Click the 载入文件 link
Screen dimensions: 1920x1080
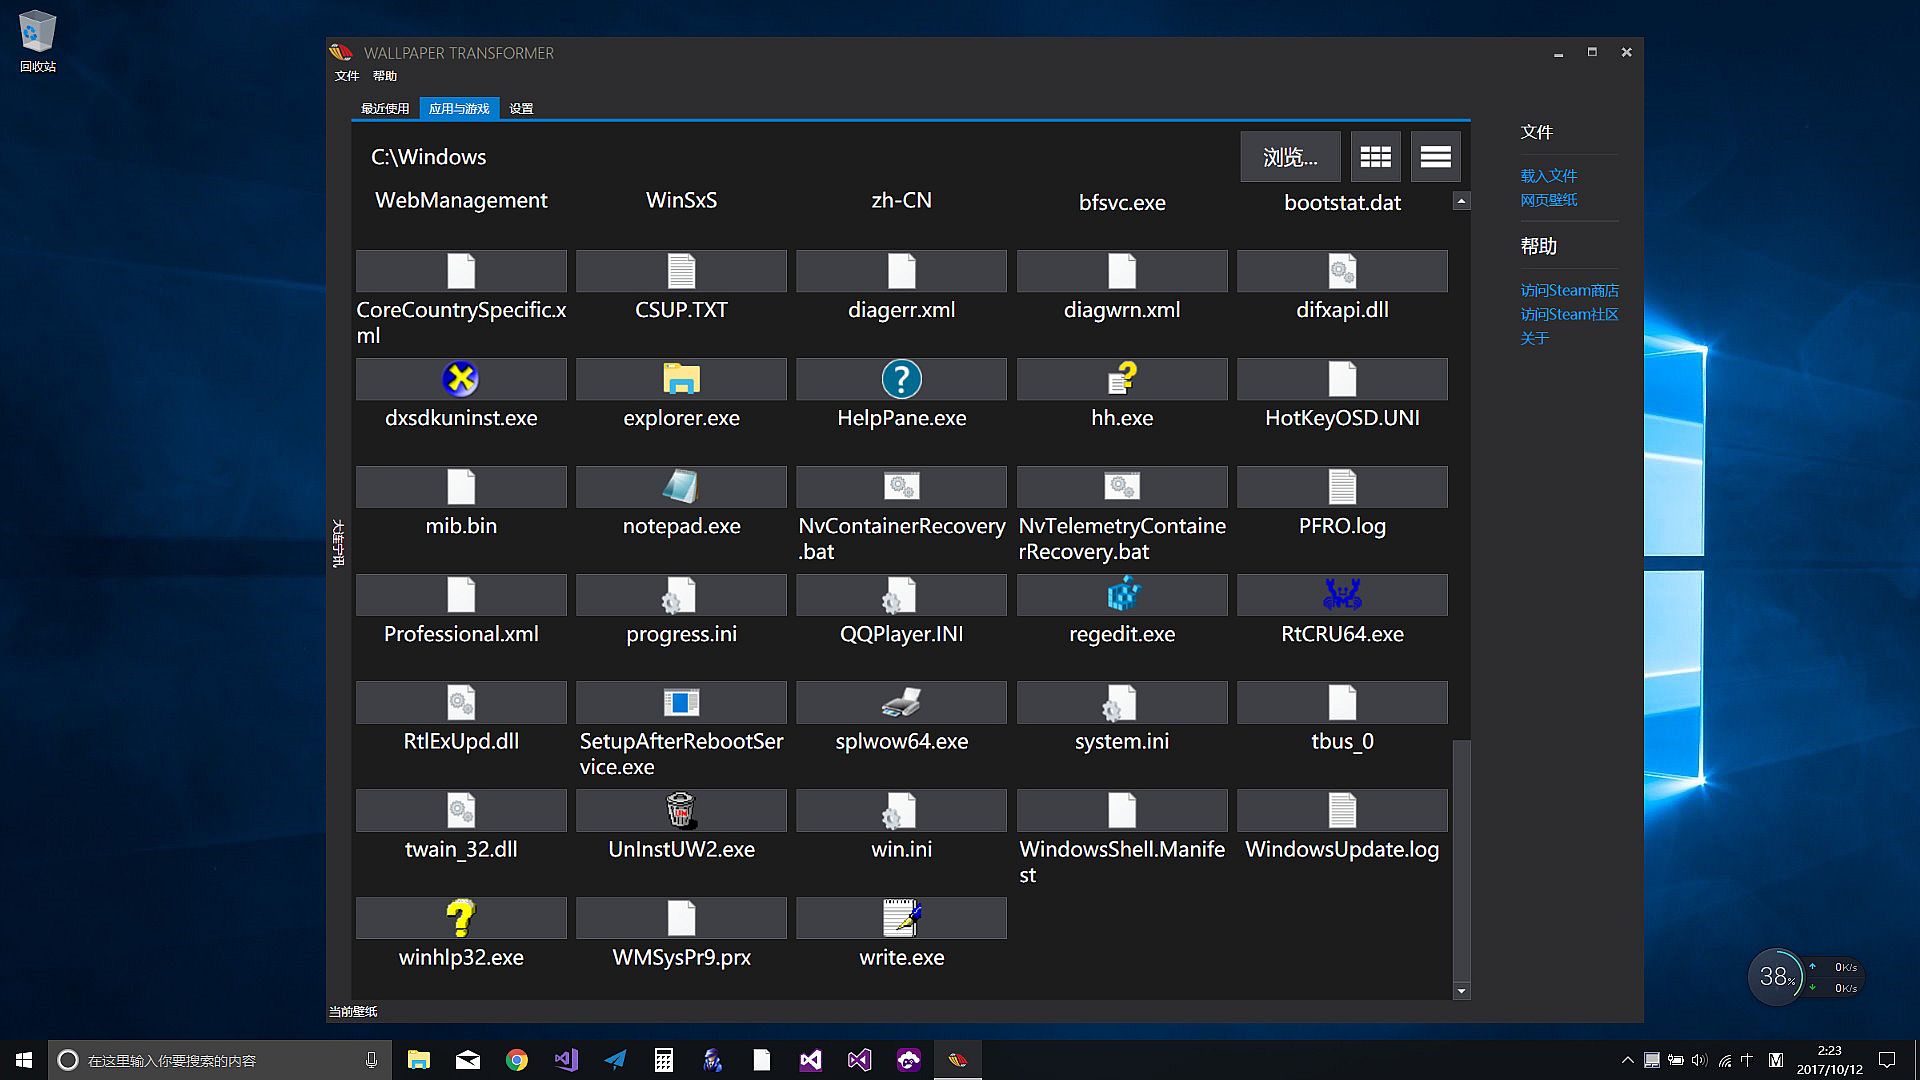(1549, 176)
